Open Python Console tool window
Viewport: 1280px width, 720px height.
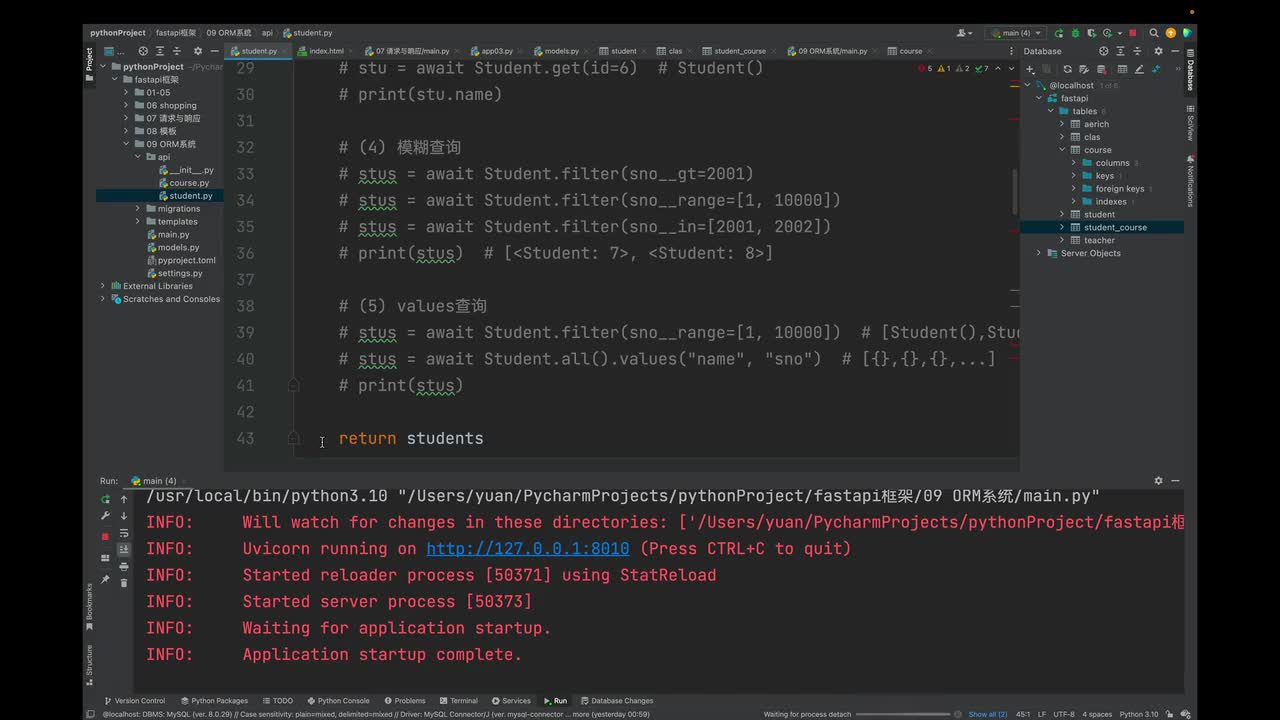338,701
